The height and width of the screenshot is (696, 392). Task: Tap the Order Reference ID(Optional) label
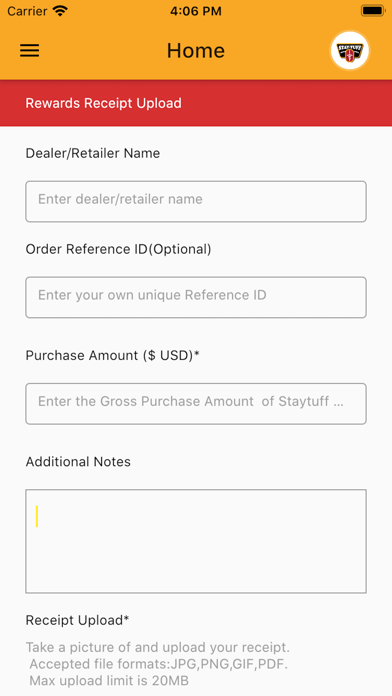[x=119, y=249]
